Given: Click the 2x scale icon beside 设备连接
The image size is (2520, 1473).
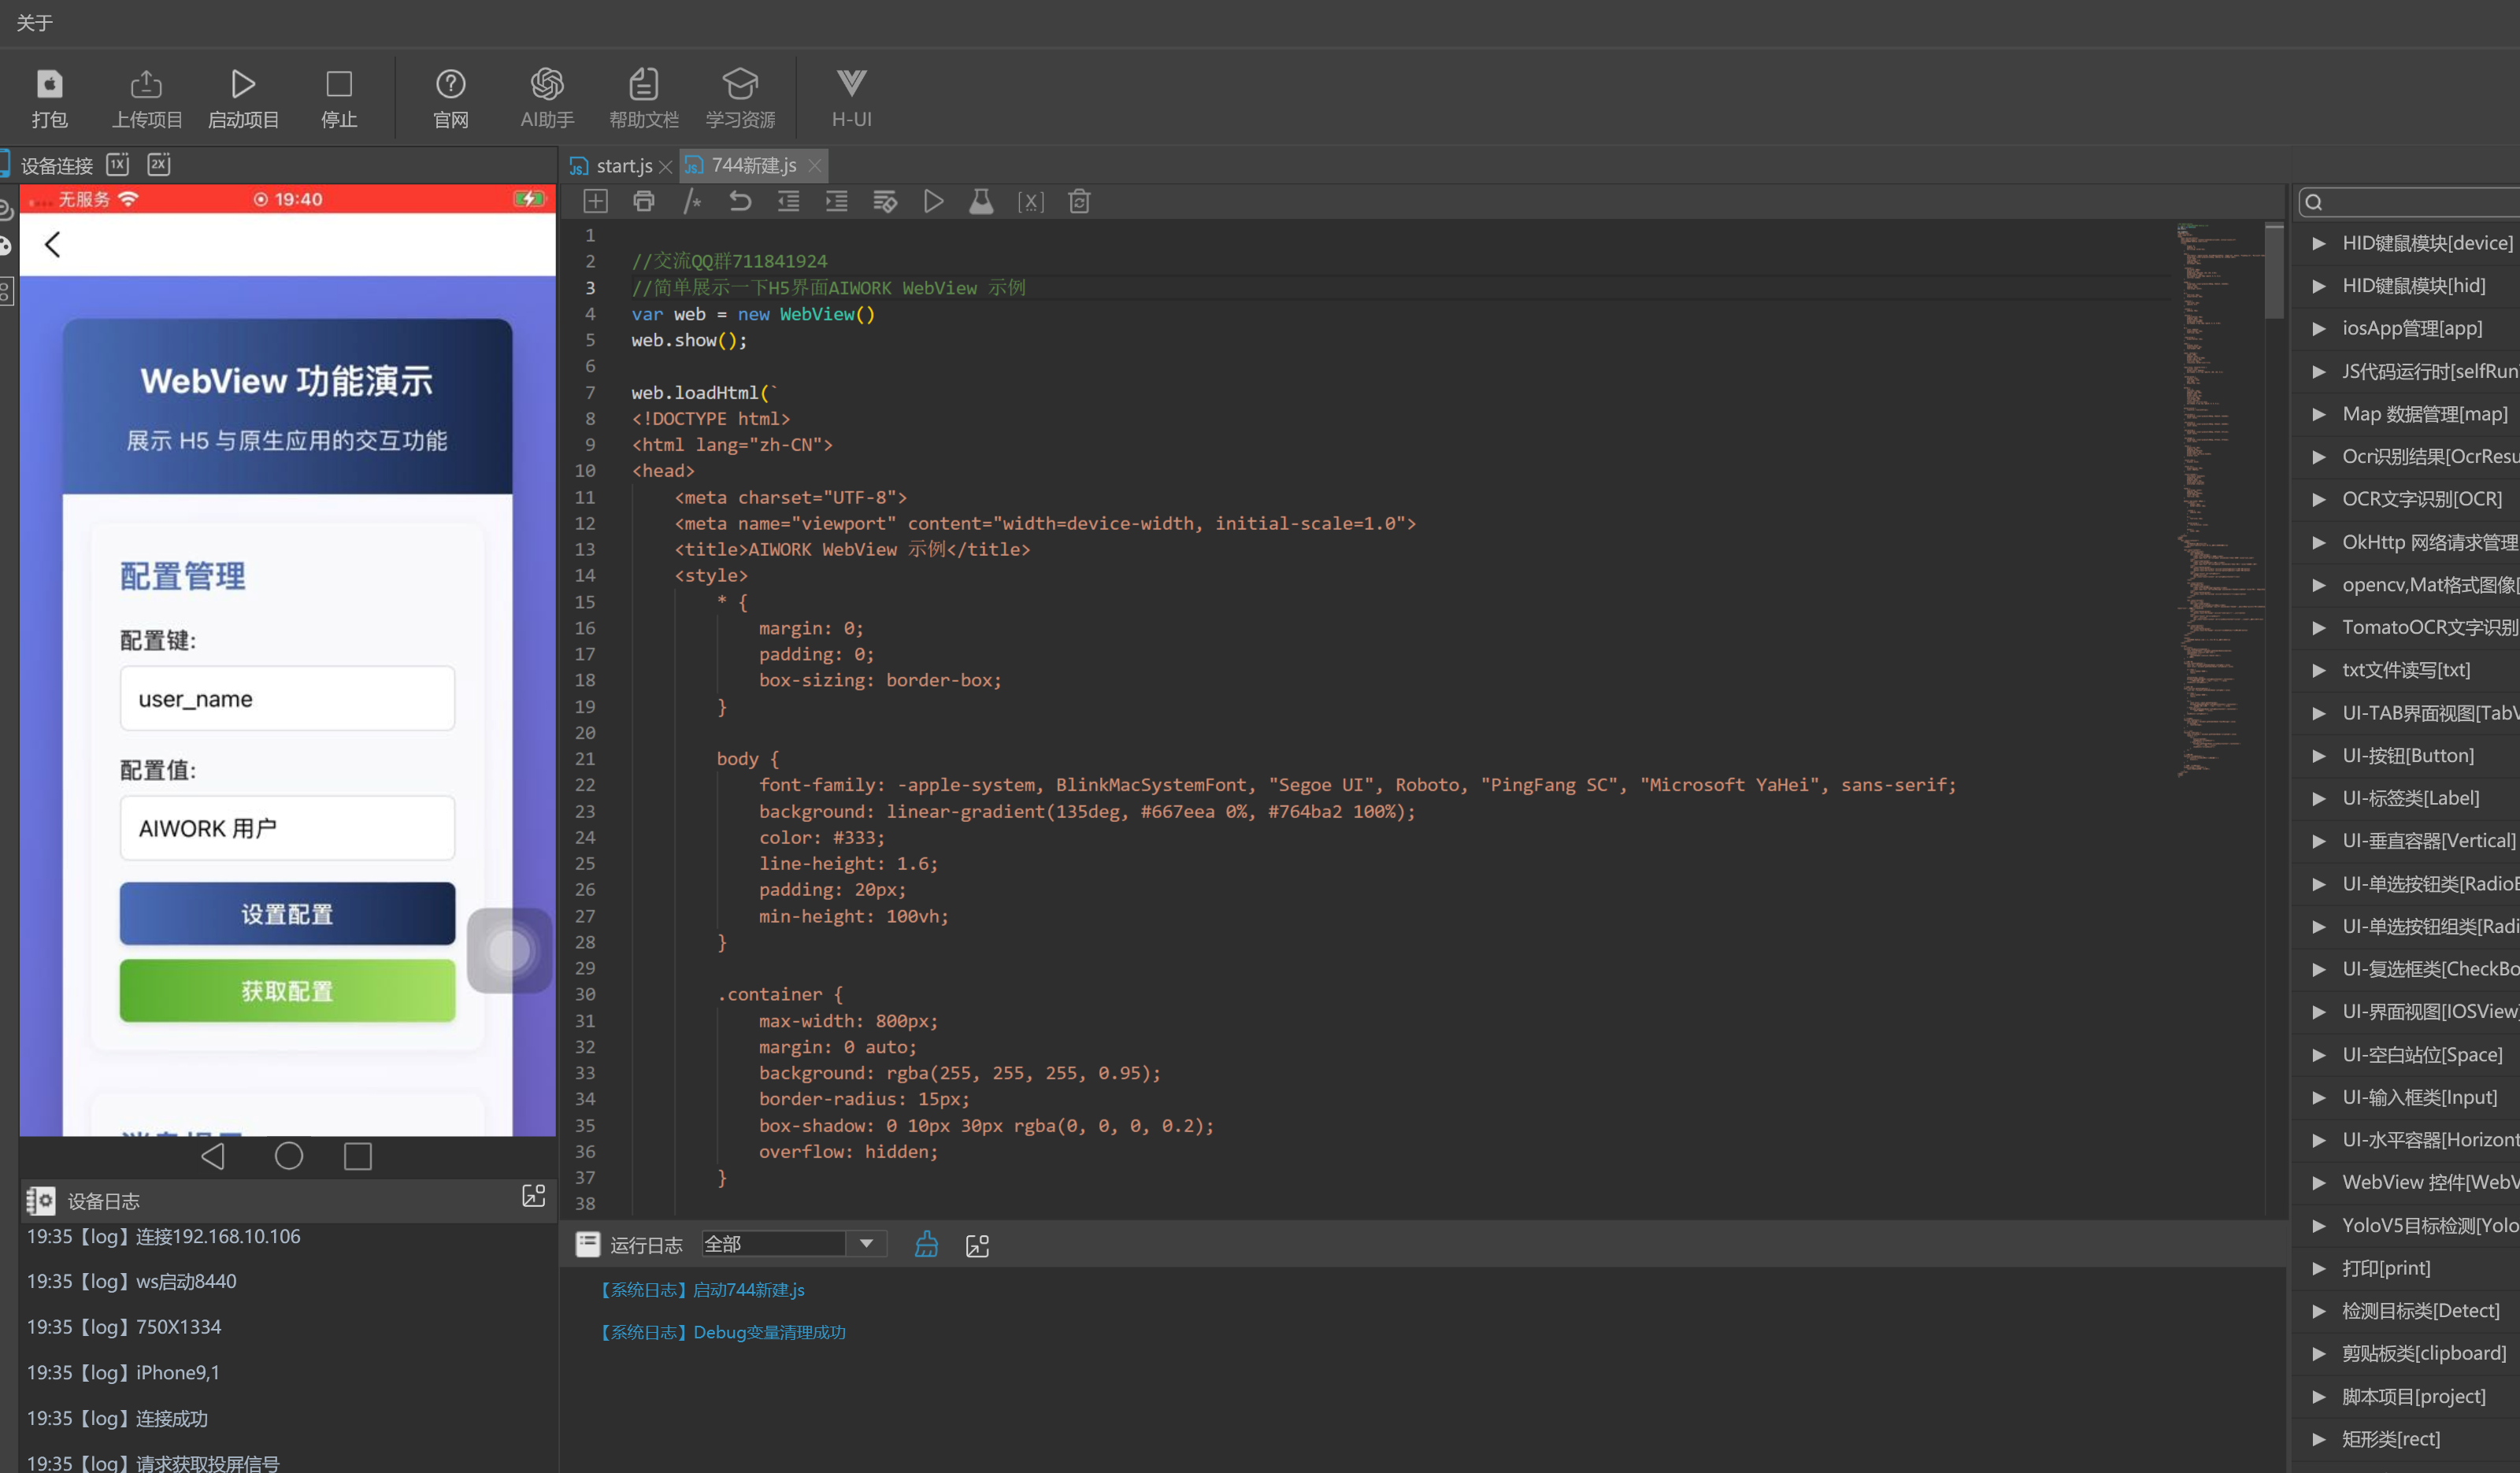Looking at the screenshot, I should tap(159, 164).
